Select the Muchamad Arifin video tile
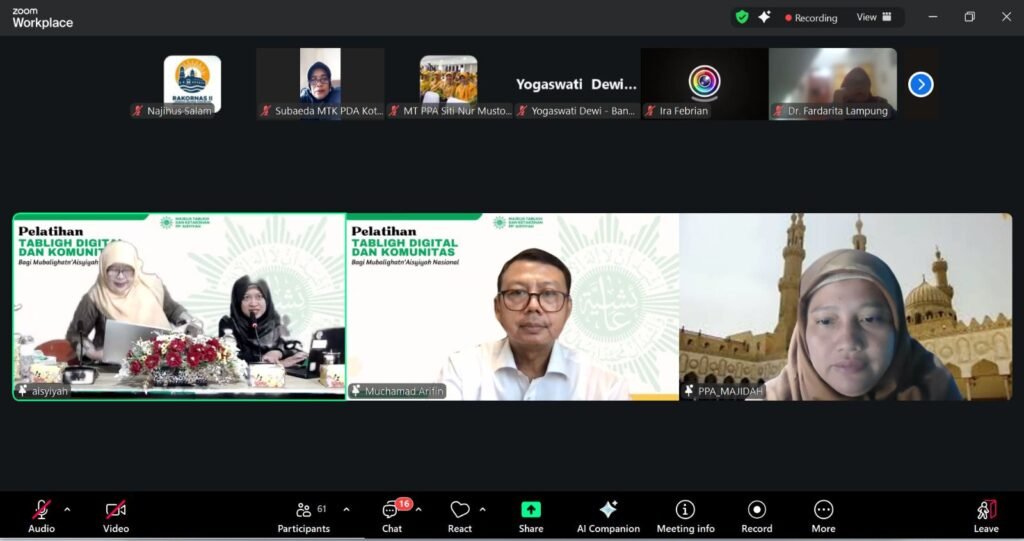This screenshot has height=541, width=1024. click(512, 307)
